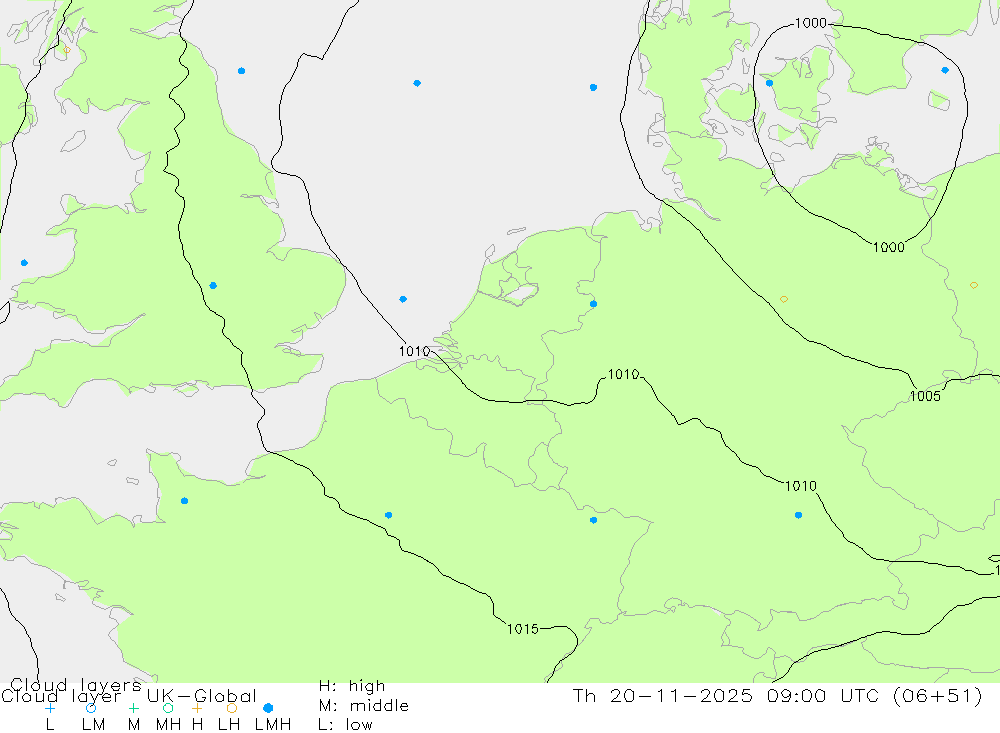
Task: Click the green plus M legend symbol
Action: click(133, 708)
